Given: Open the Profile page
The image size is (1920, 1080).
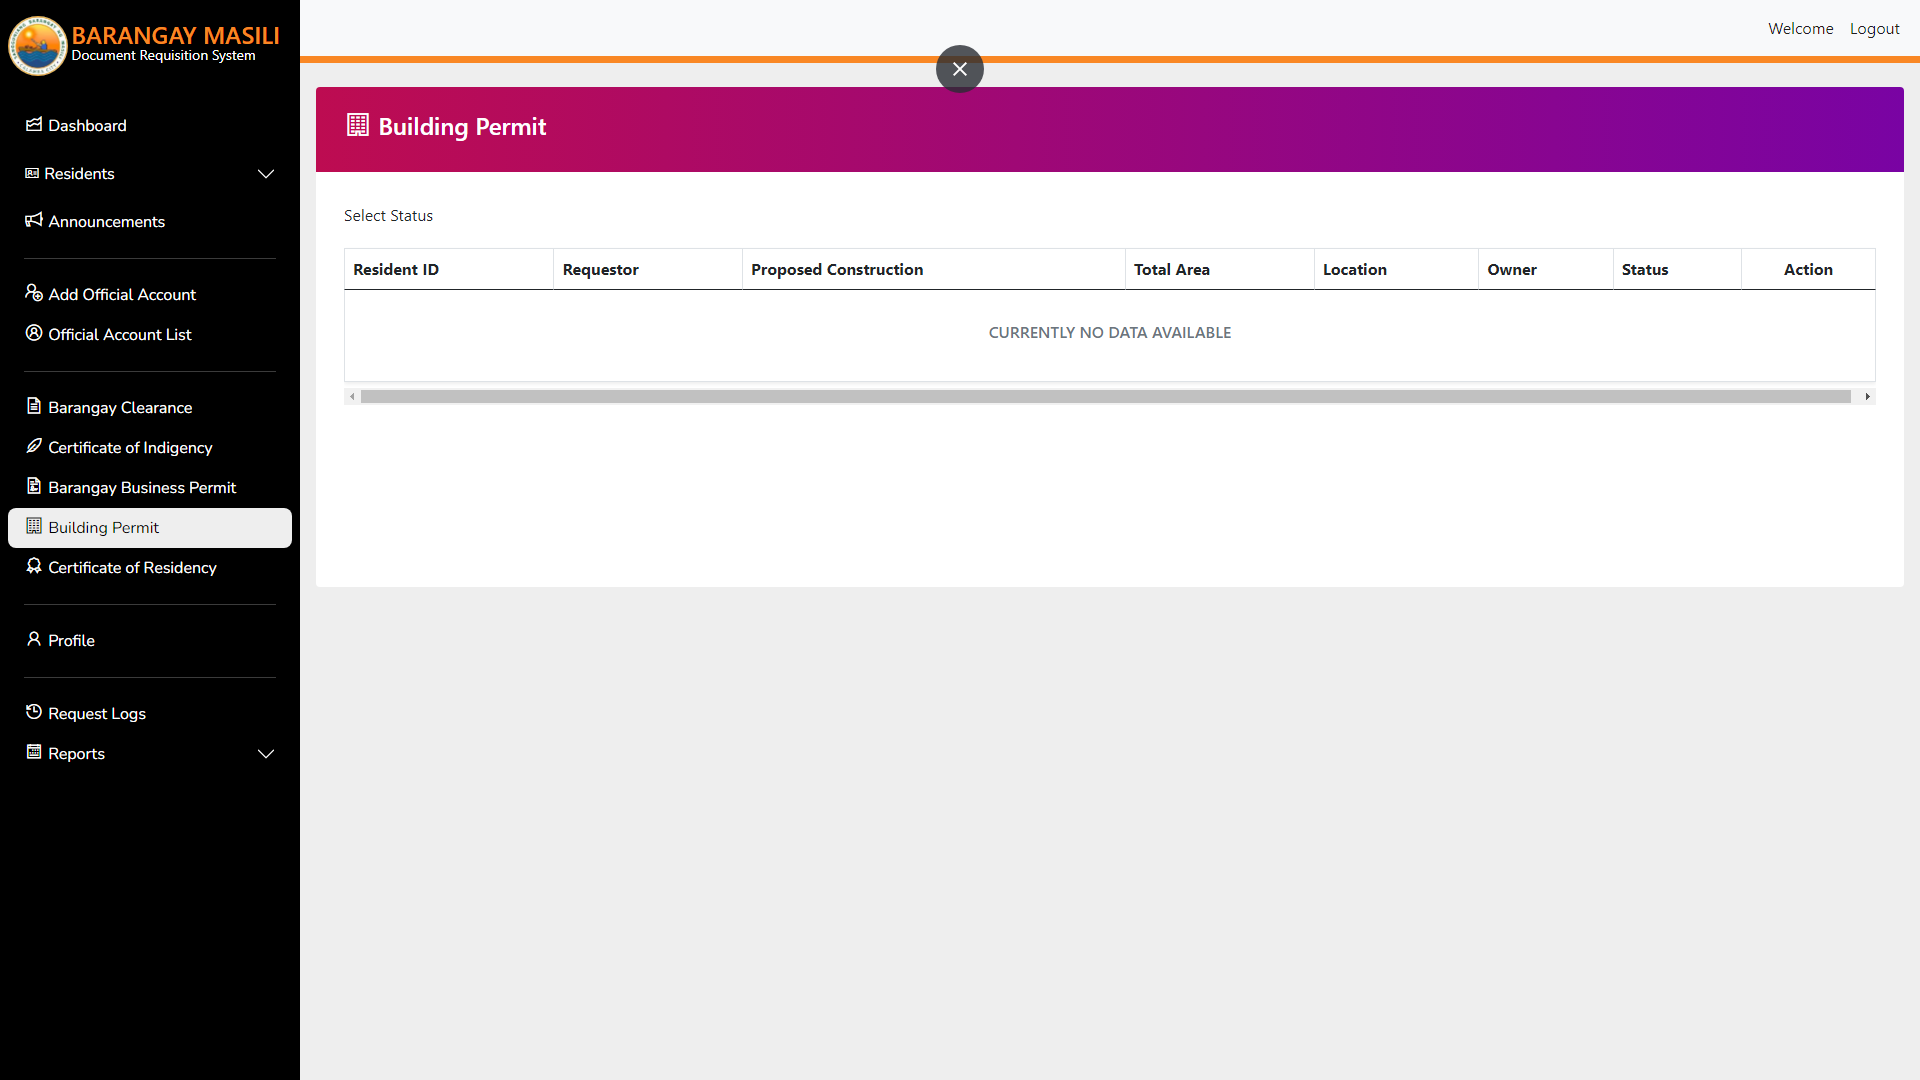Looking at the screenshot, I should coord(71,640).
